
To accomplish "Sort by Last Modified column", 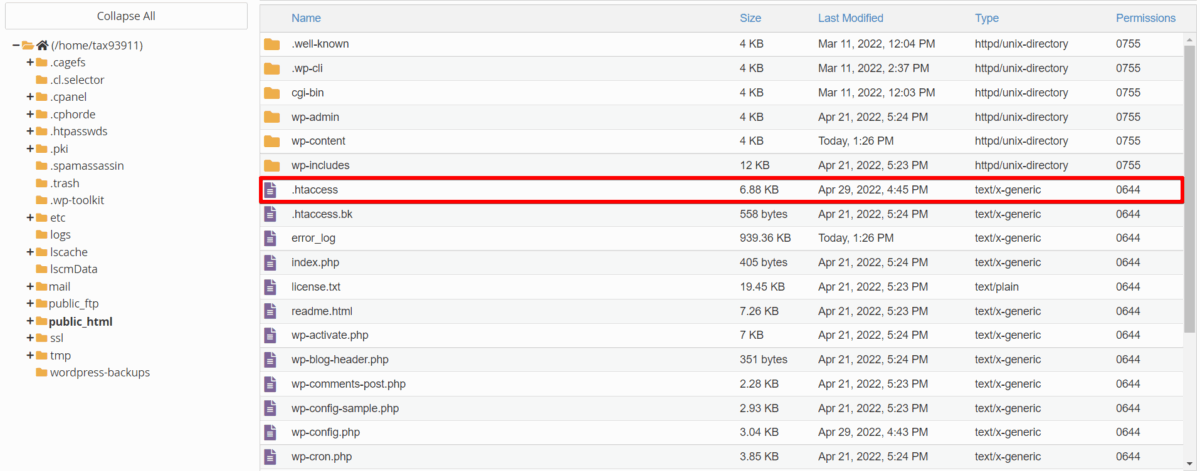I will tap(850, 18).
